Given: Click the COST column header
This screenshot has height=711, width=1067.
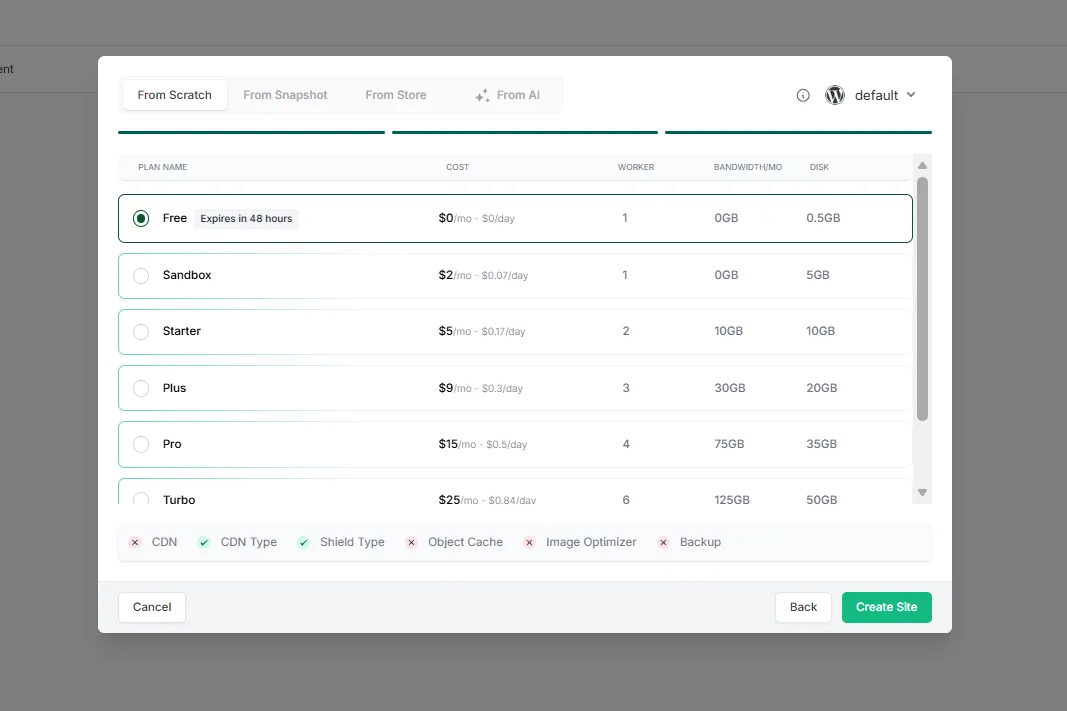Looking at the screenshot, I should (457, 167).
